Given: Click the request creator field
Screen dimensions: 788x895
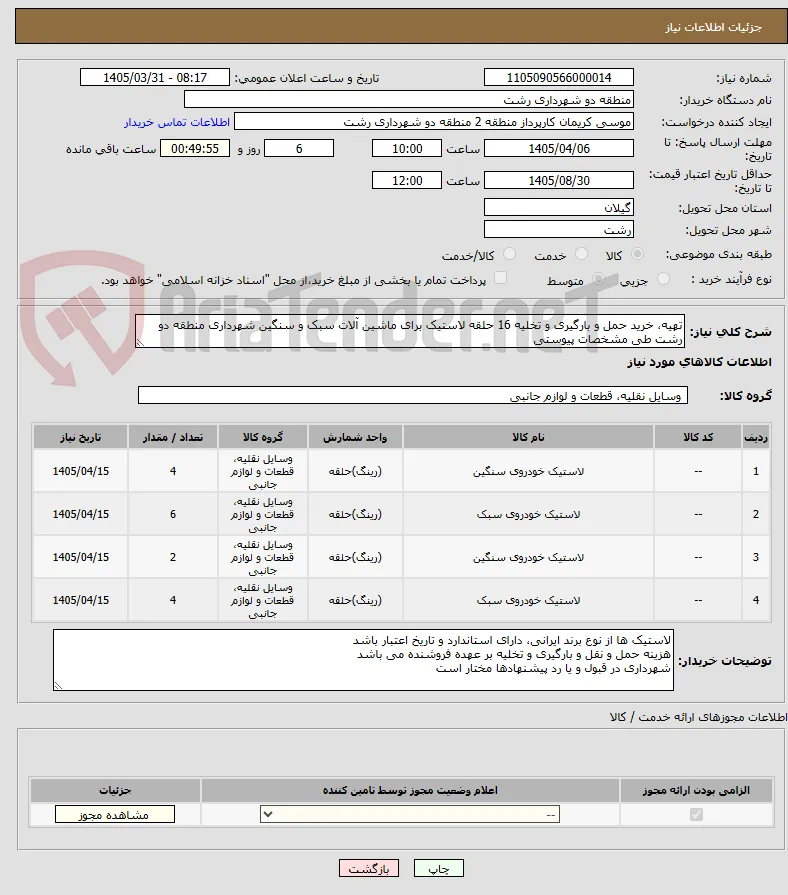Looking at the screenshot, I should (x=434, y=122).
